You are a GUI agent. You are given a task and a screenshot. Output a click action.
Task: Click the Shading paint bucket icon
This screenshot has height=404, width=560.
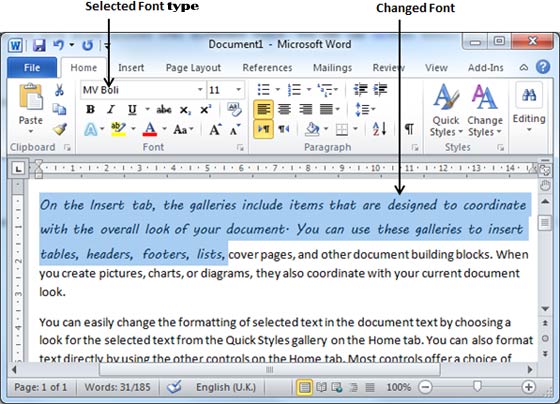pyautogui.click(x=312, y=129)
